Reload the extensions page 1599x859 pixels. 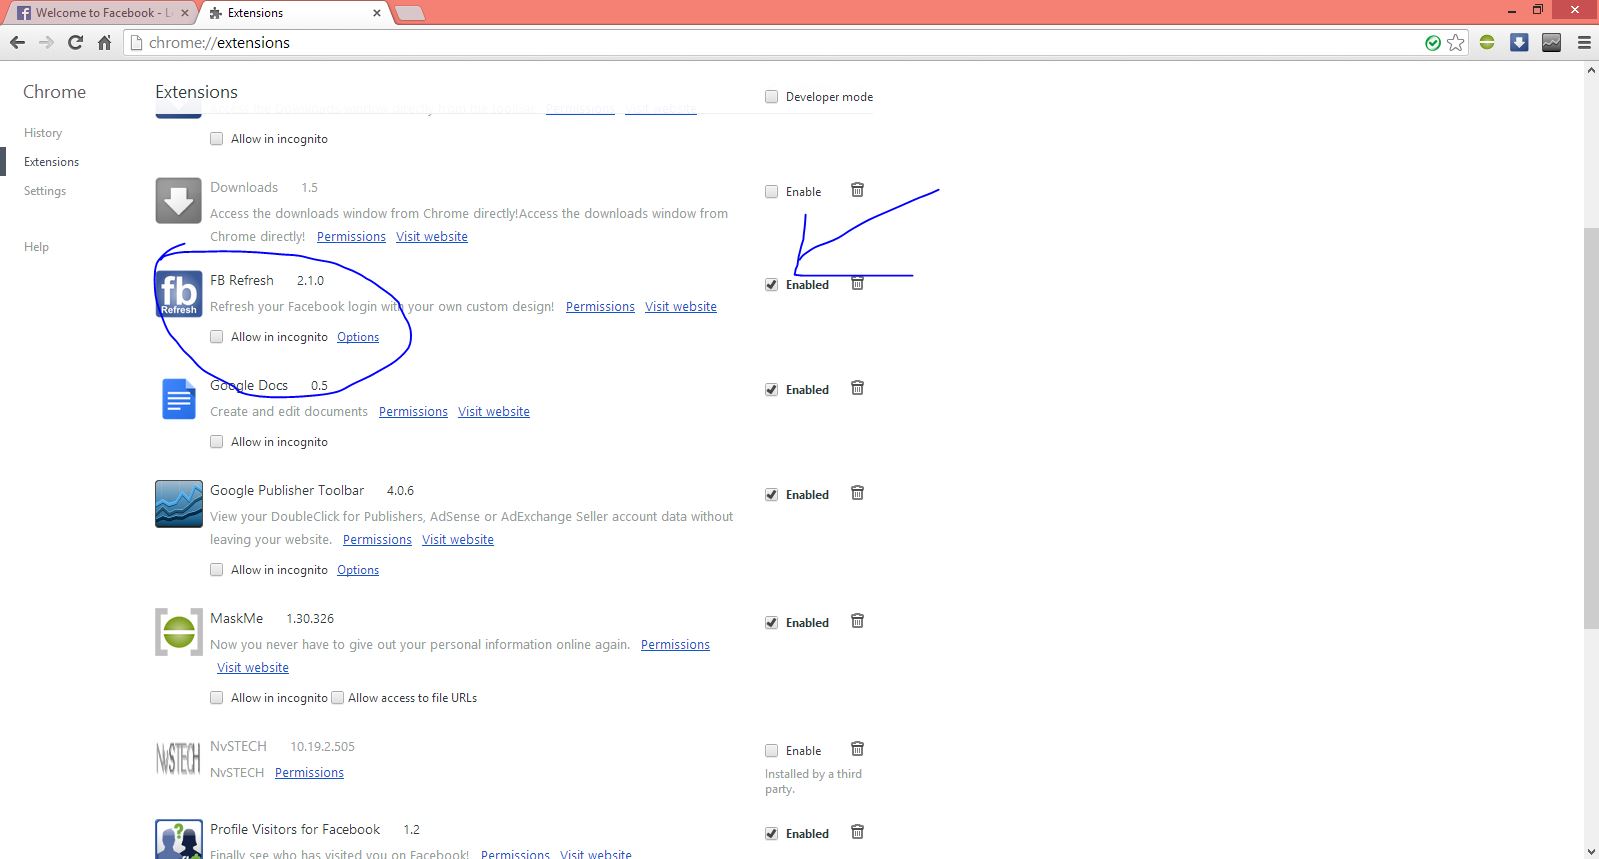pos(75,42)
